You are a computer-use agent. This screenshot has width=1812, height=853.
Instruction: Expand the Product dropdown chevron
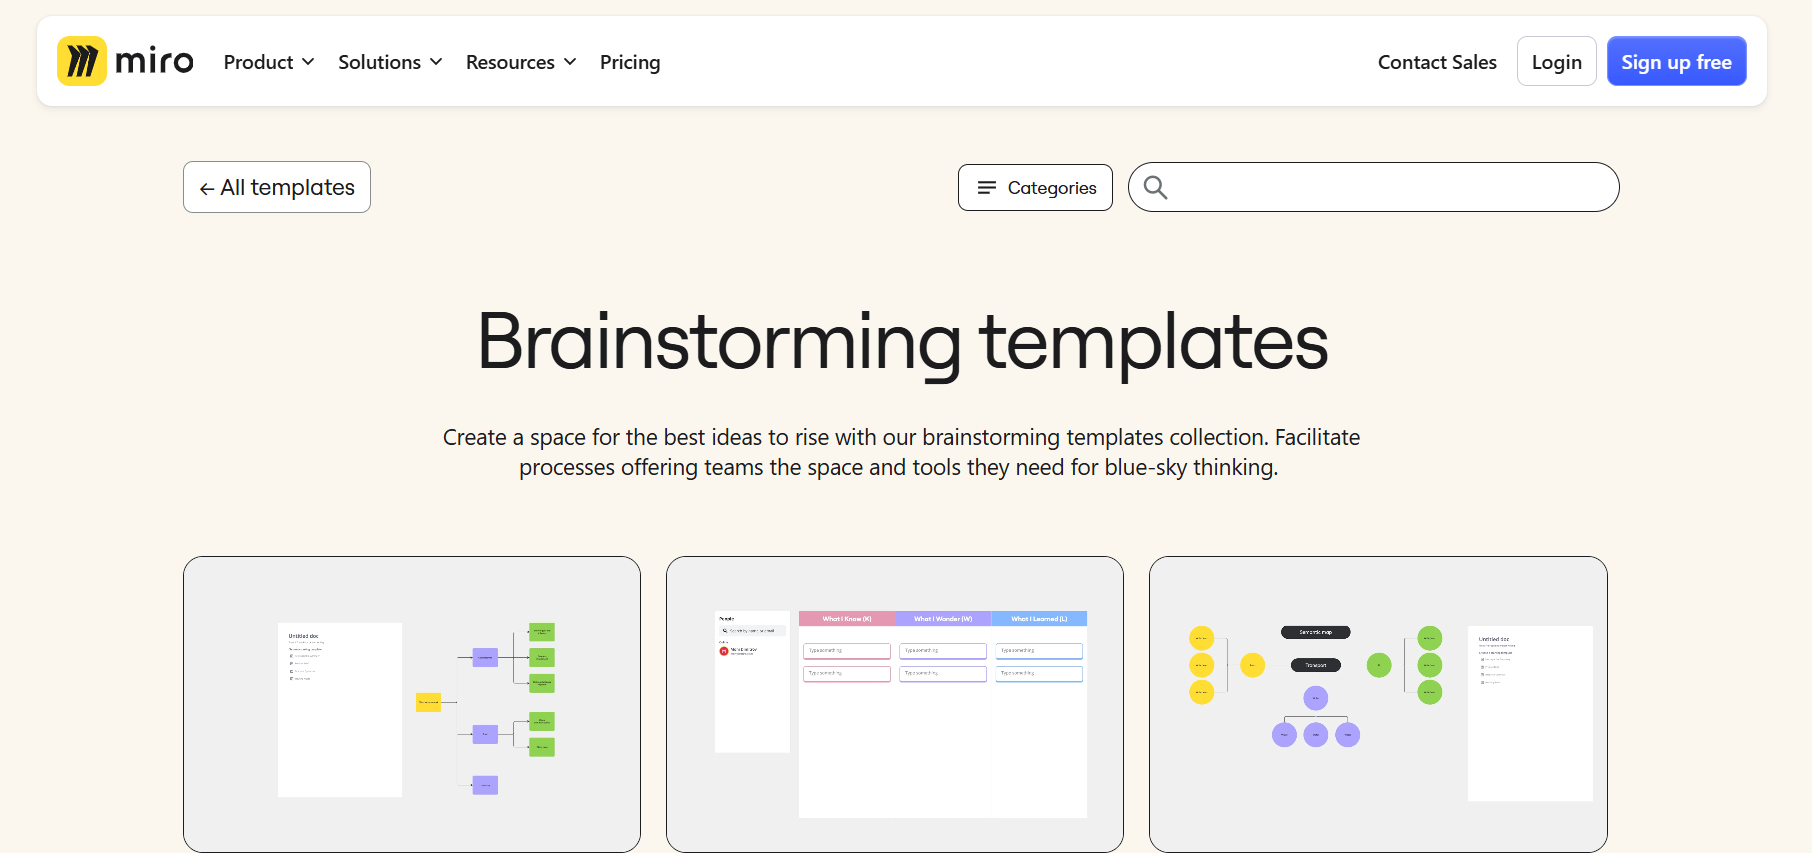click(308, 62)
